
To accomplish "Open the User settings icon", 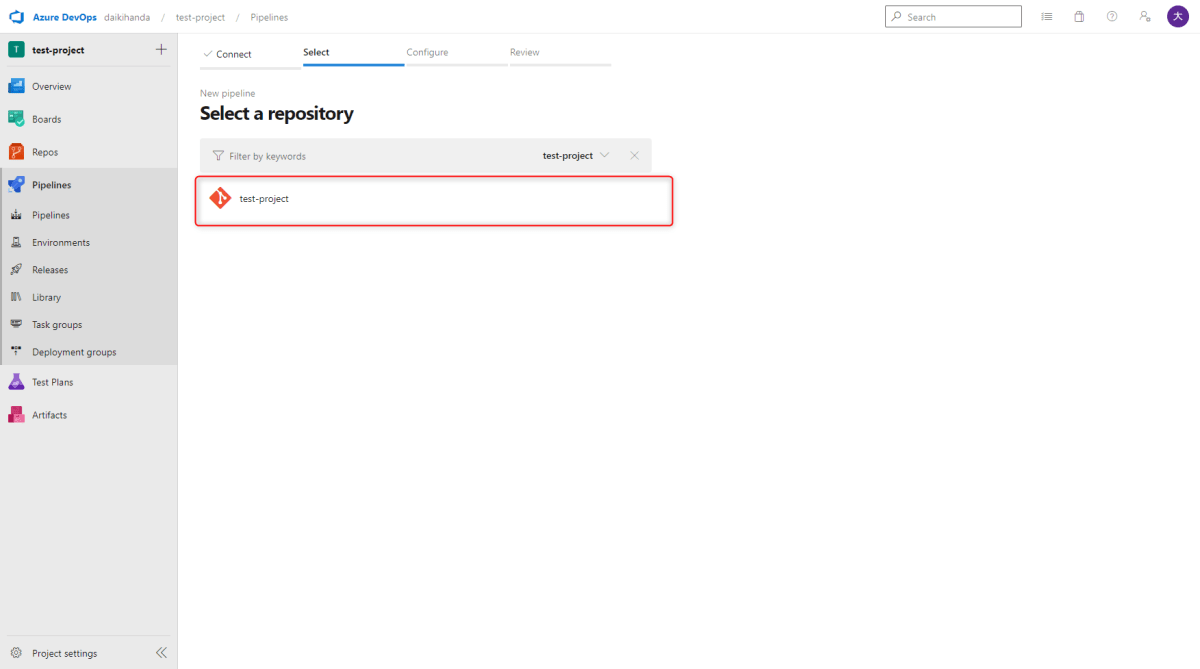I will pyautogui.click(x=1144, y=17).
